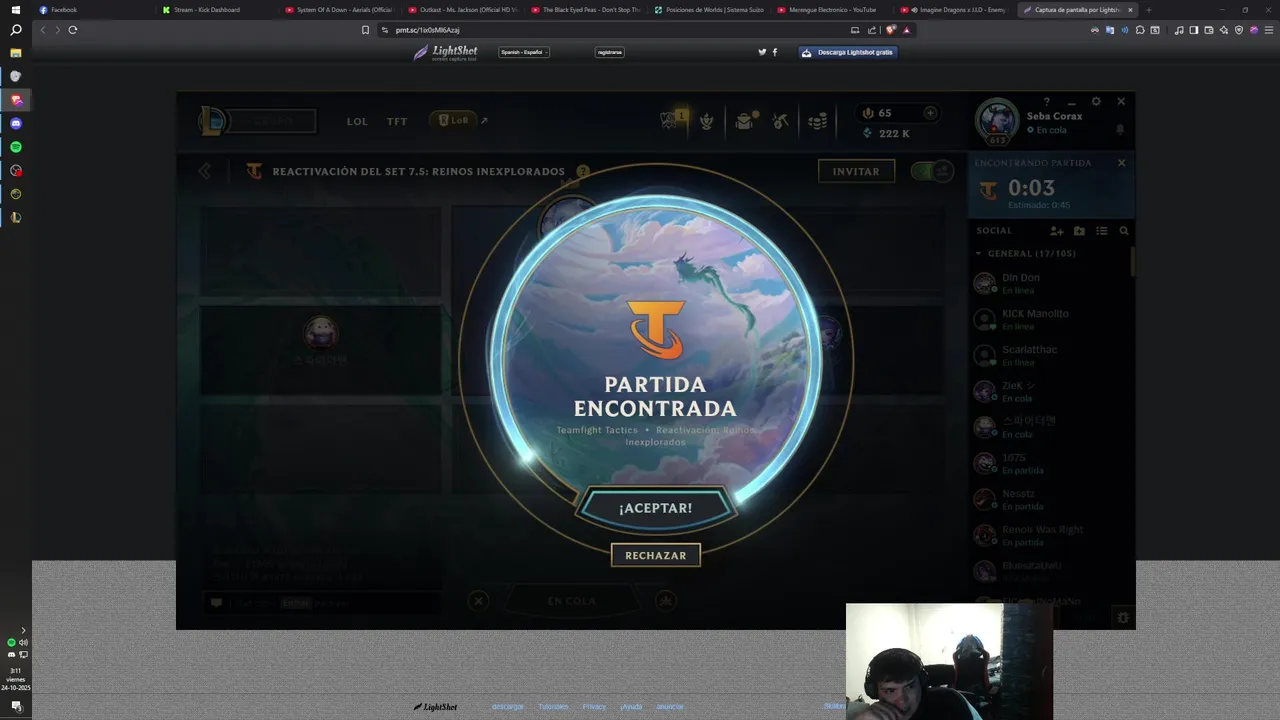Reload the page with the browser refresh icon
The width and height of the screenshot is (1280, 720).
[73, 30]
